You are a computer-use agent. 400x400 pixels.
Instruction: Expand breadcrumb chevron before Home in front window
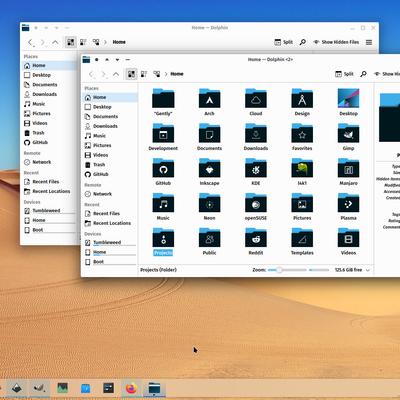point(166,74)
